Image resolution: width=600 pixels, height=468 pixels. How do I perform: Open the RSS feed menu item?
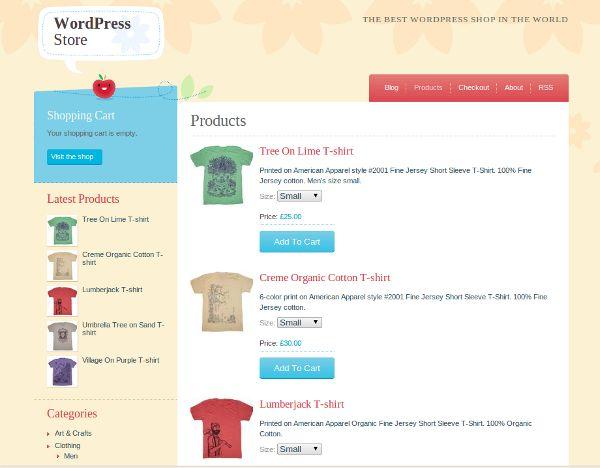[545, 88]
